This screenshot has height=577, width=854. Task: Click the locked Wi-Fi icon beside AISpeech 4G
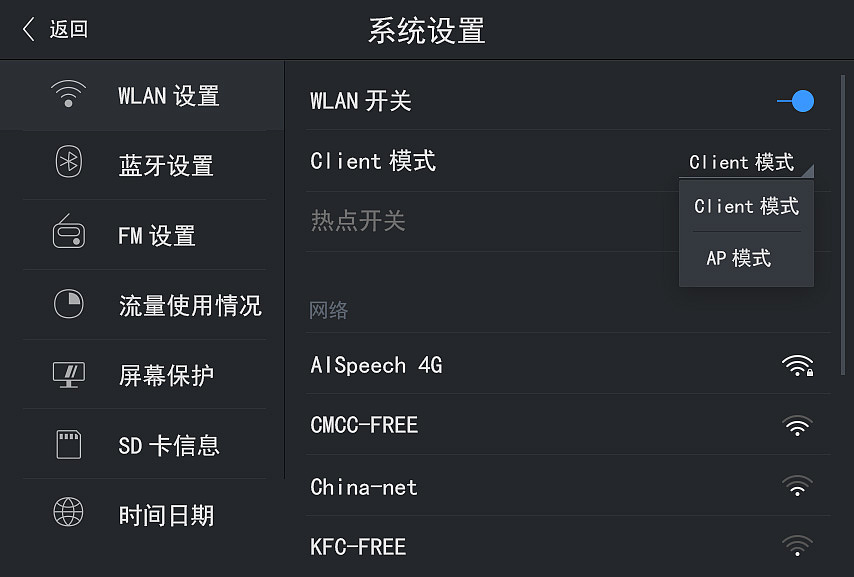797,365
